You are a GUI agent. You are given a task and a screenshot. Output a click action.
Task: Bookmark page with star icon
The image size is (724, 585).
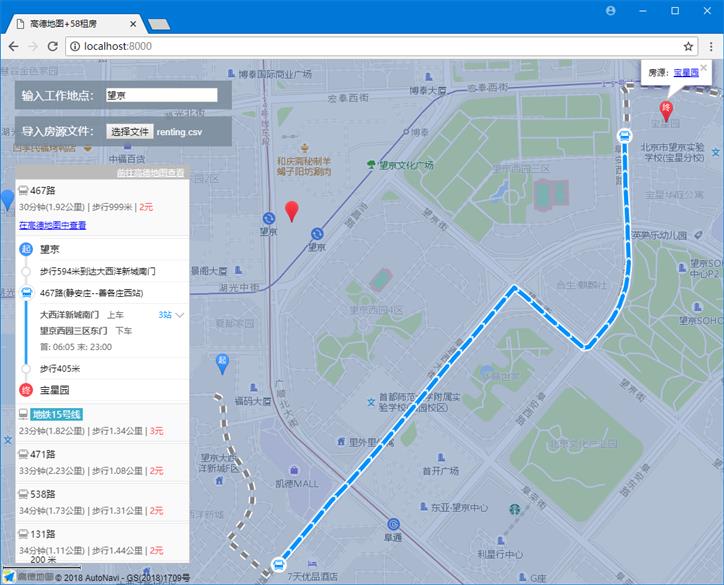pyautogui.click(x=688, y=46)
